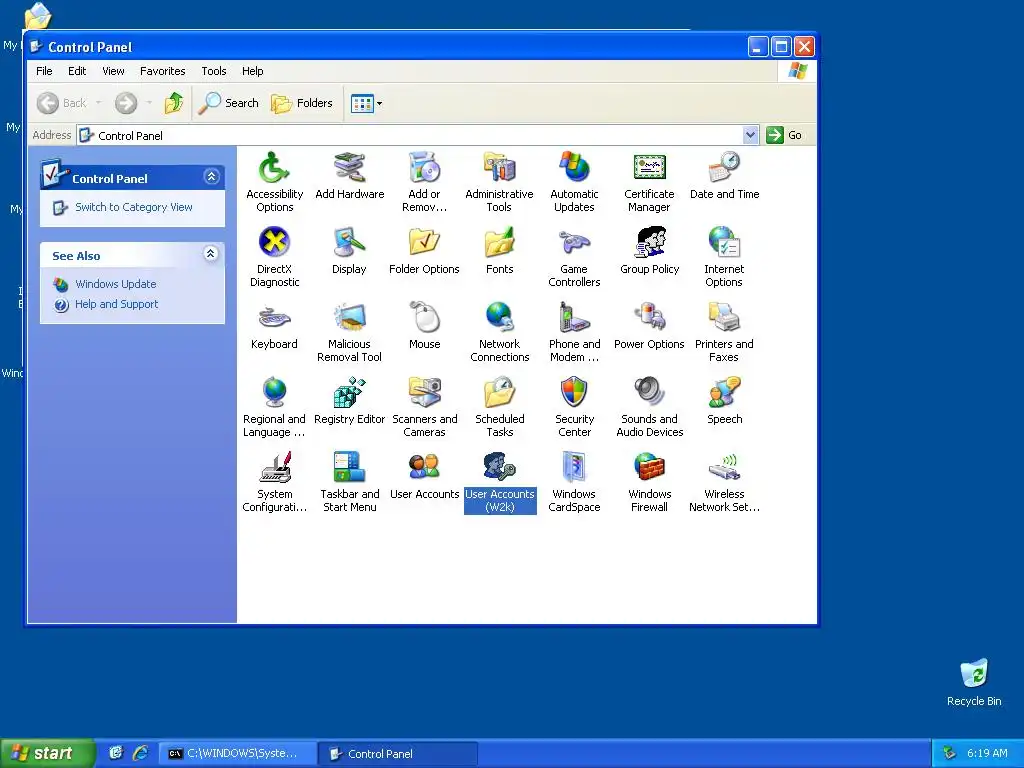The image size is (1024, 768).
Task: Open Scheduled Tasks icon
Action: [x=500, y=393]
